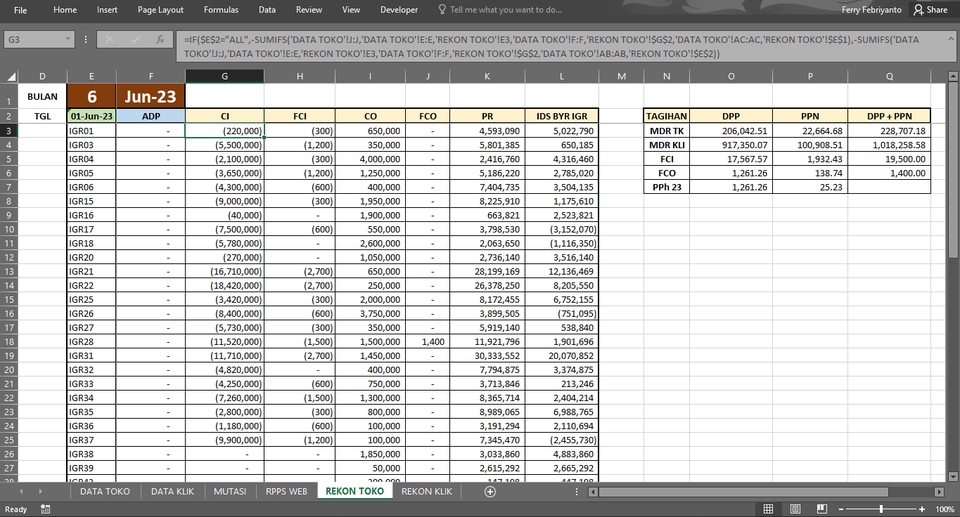Screen dimensions: 960x517
Task: Open the Developer ribbon tab
Action: click(x=399, y=10)
